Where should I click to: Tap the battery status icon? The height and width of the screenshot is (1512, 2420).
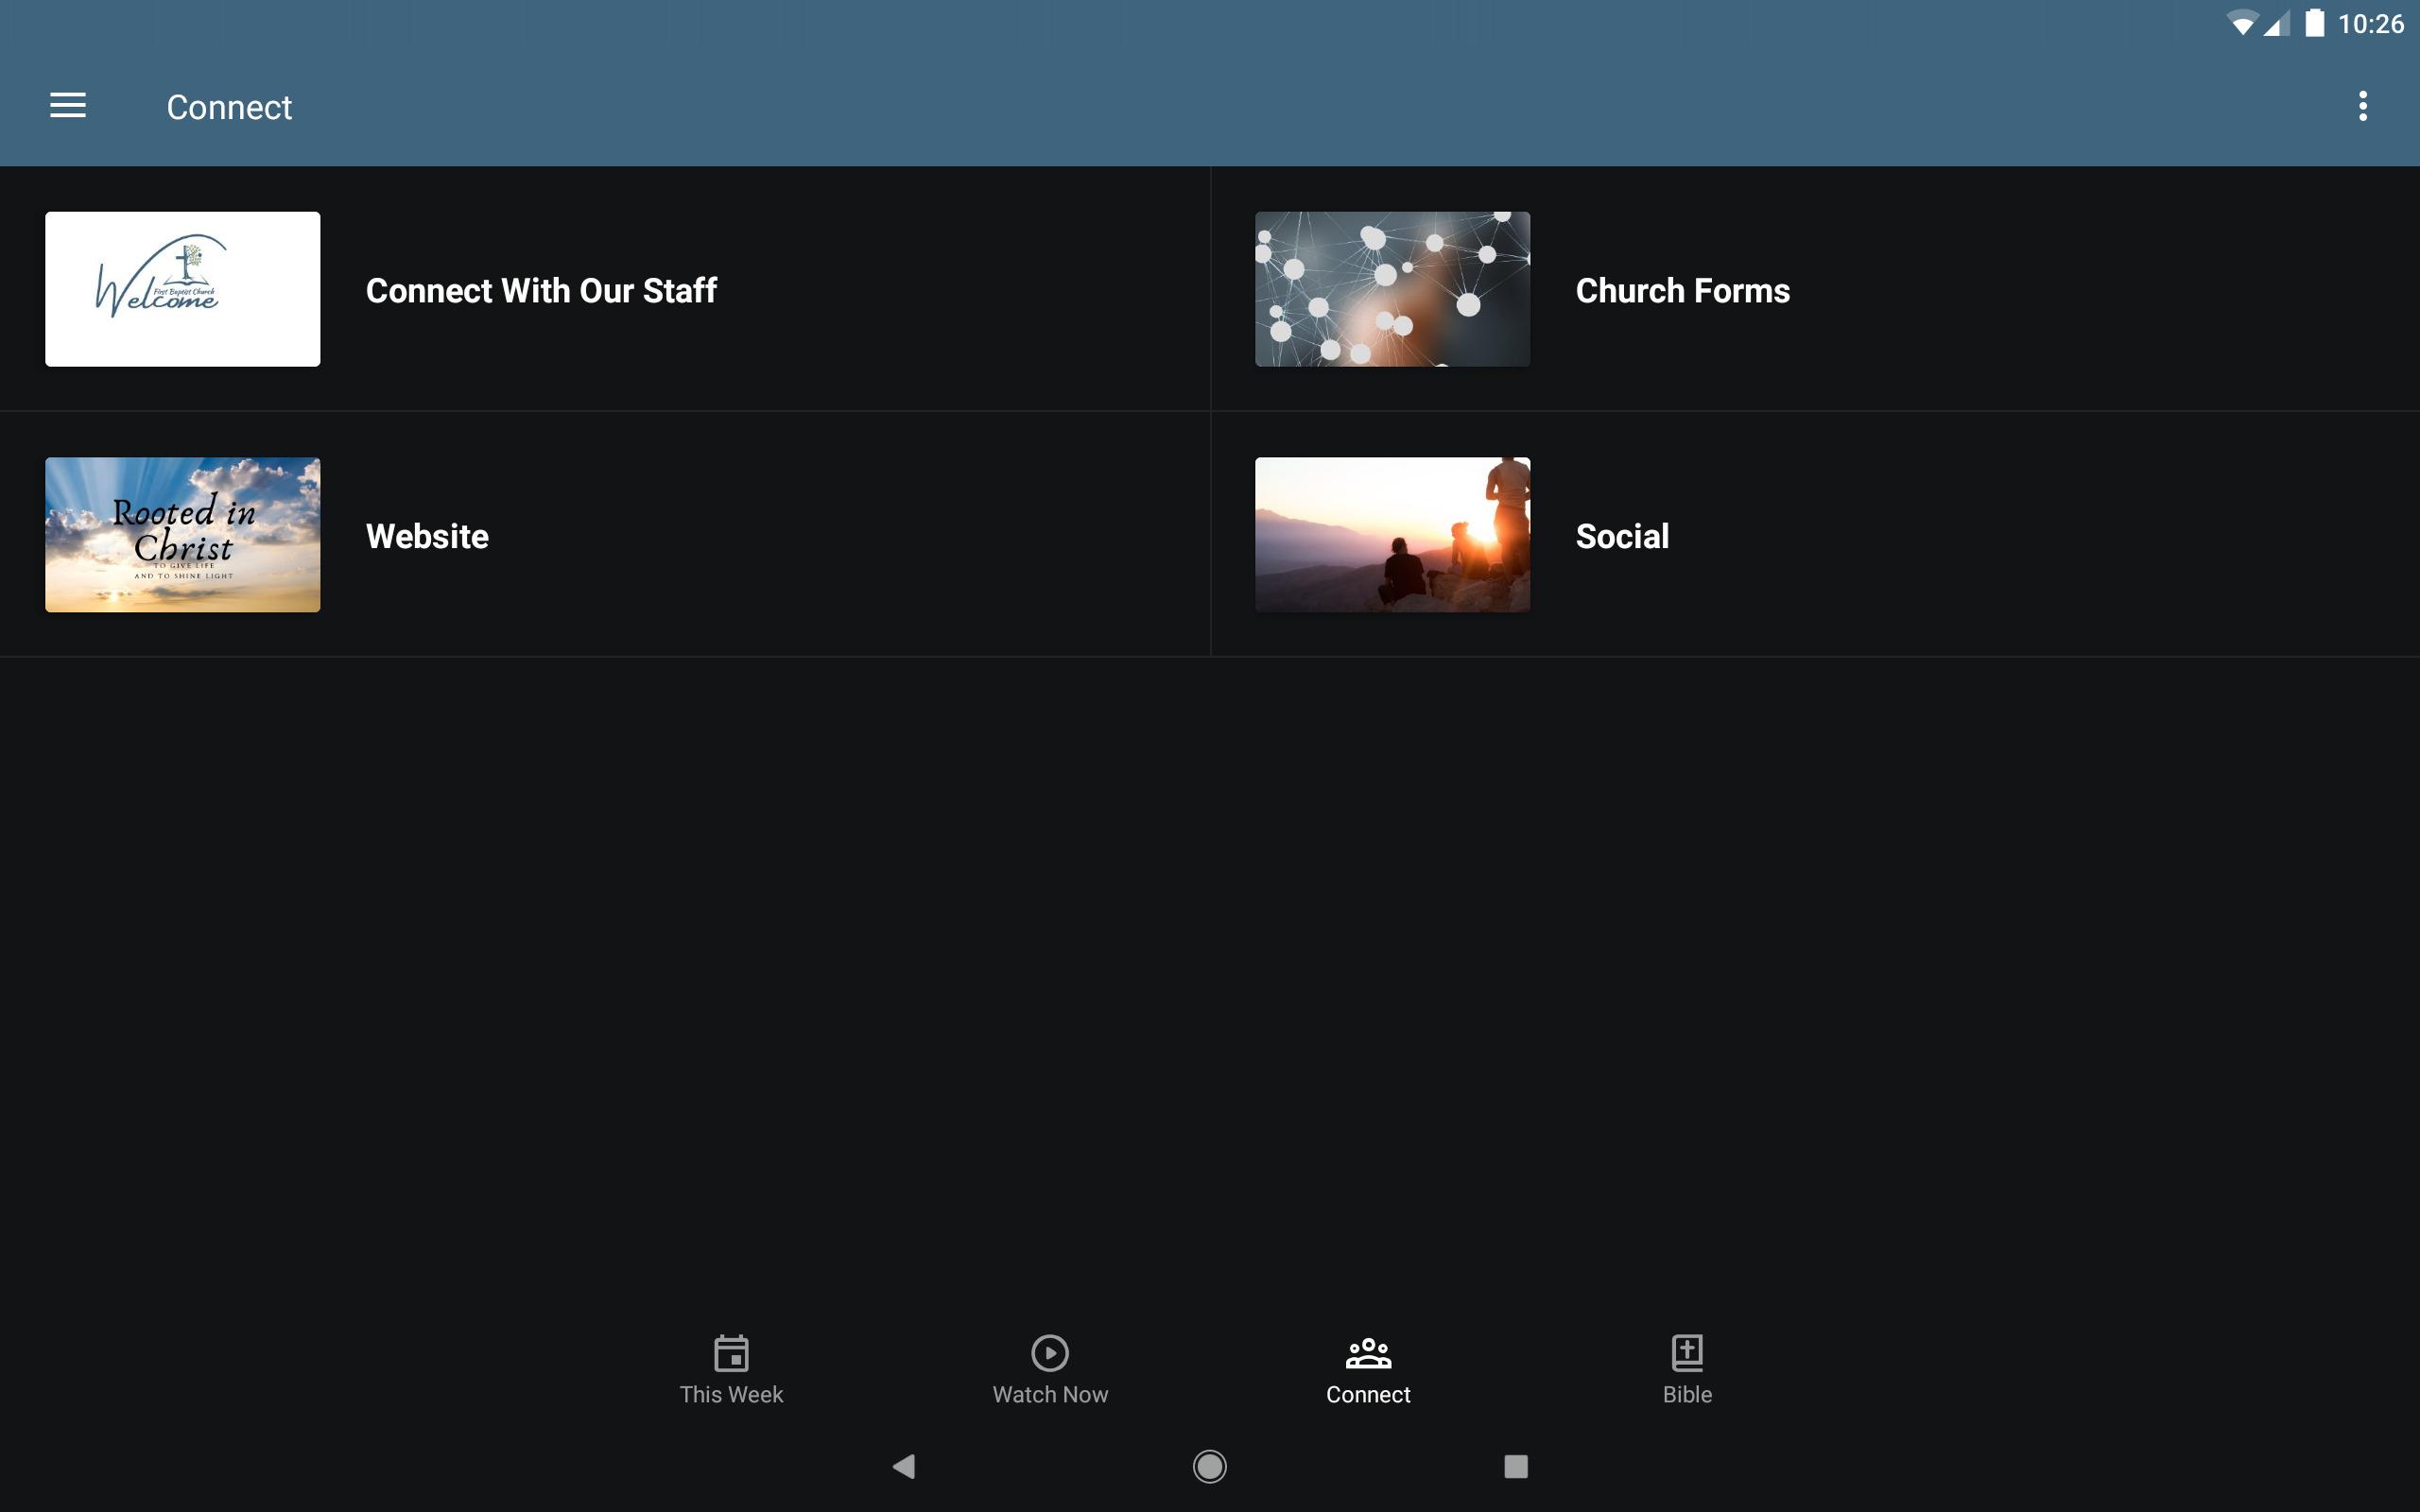[x=2314, y=22]
